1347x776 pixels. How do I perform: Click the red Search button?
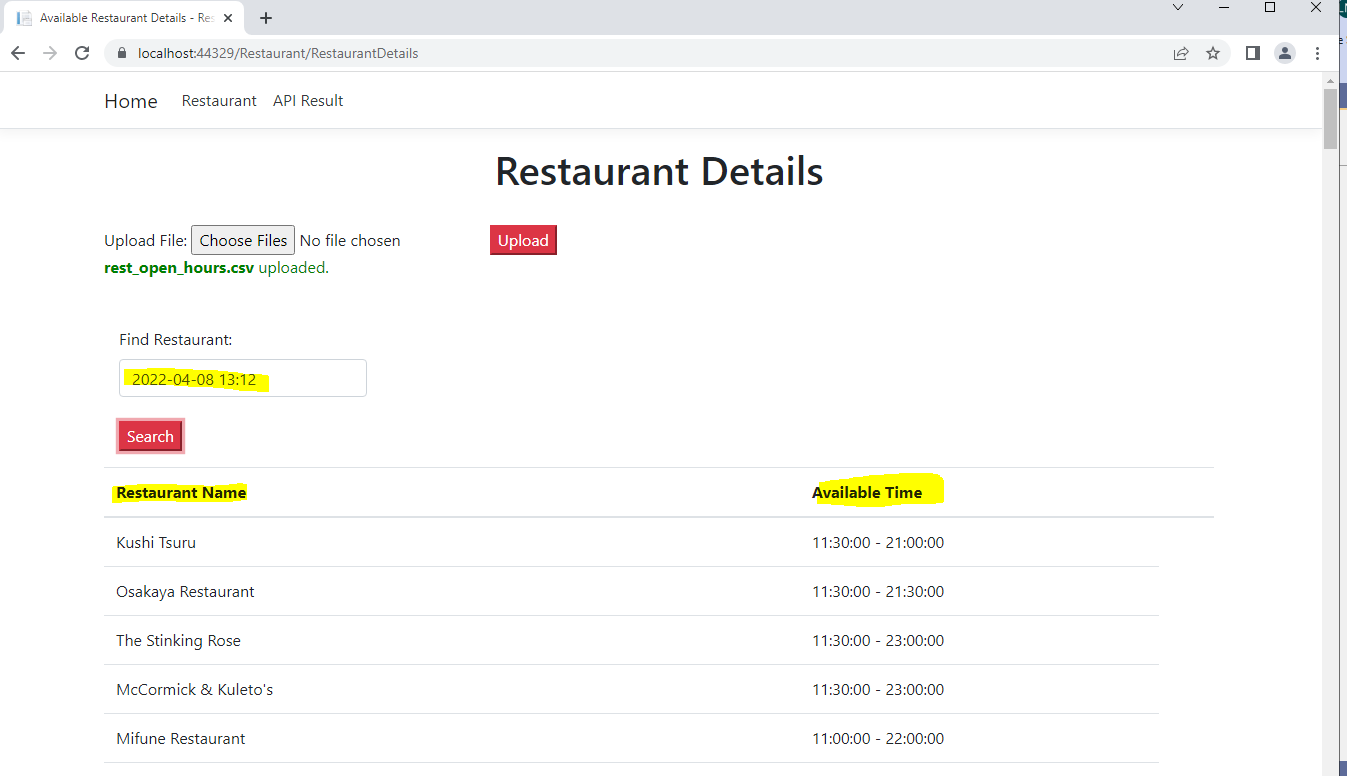point(150,436)
